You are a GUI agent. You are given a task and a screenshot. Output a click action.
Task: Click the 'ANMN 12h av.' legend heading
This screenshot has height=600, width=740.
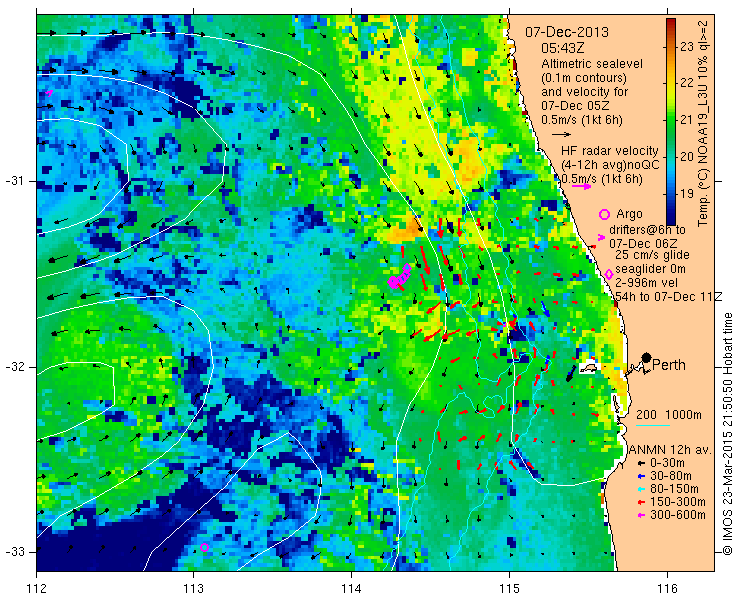(670, 450)
